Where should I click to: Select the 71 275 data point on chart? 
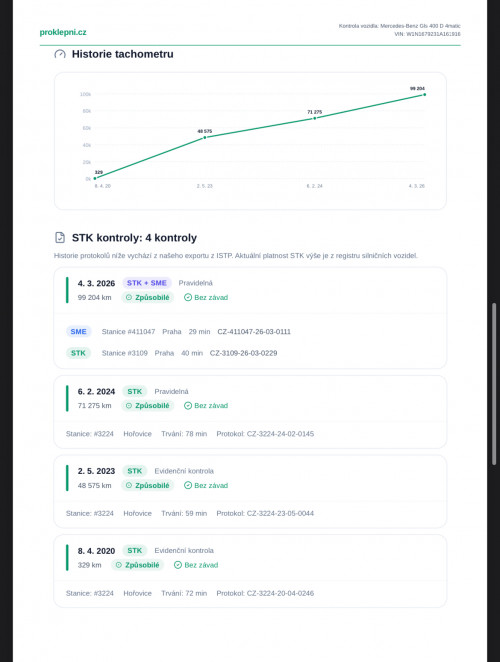(315, 118)
